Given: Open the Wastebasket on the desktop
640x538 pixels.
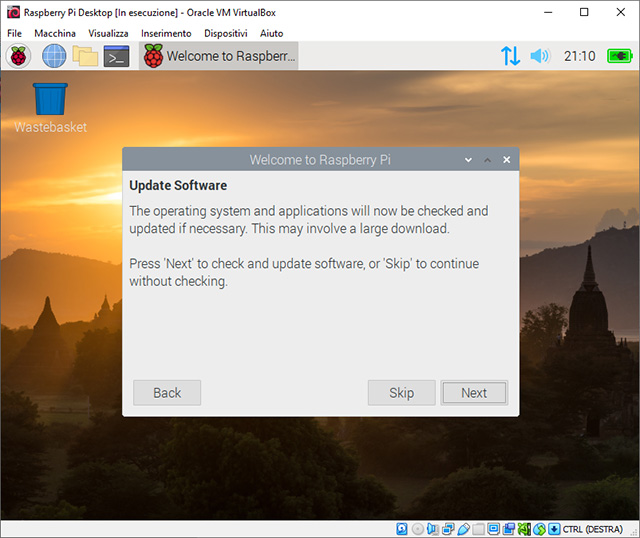Looking at the screenshot, I should click(x=50, y=107).
